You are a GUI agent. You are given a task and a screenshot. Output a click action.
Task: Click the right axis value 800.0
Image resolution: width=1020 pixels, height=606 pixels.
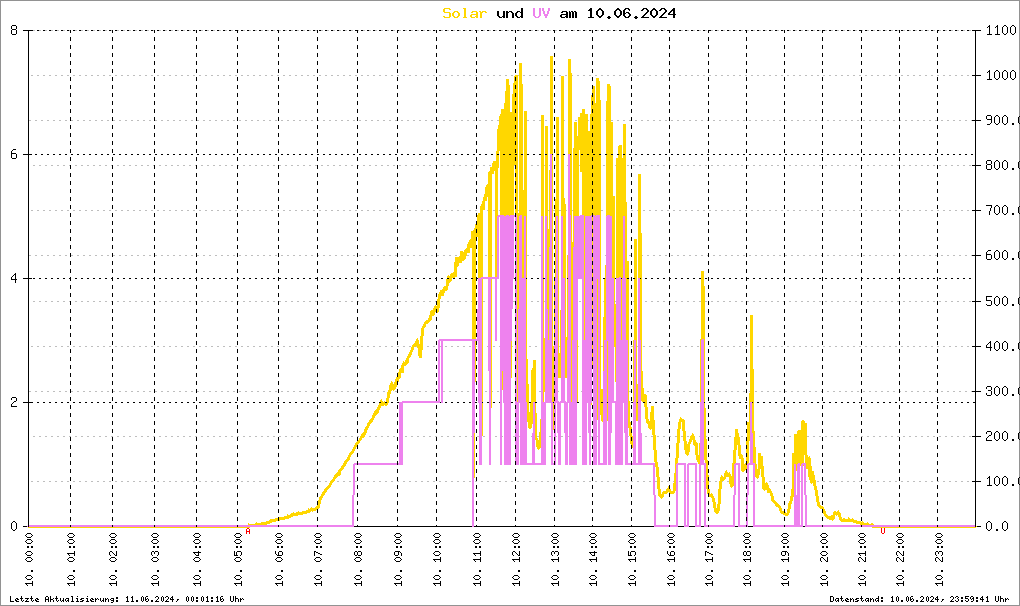point(1002,166)
